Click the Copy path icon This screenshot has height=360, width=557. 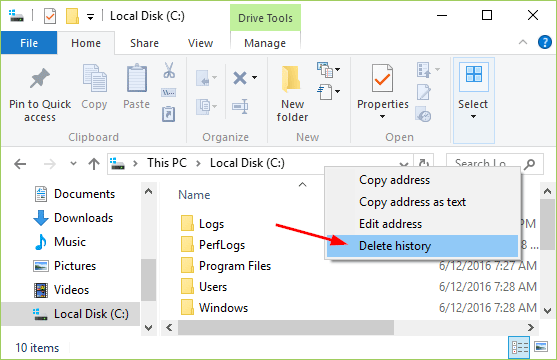click(168, 93)
